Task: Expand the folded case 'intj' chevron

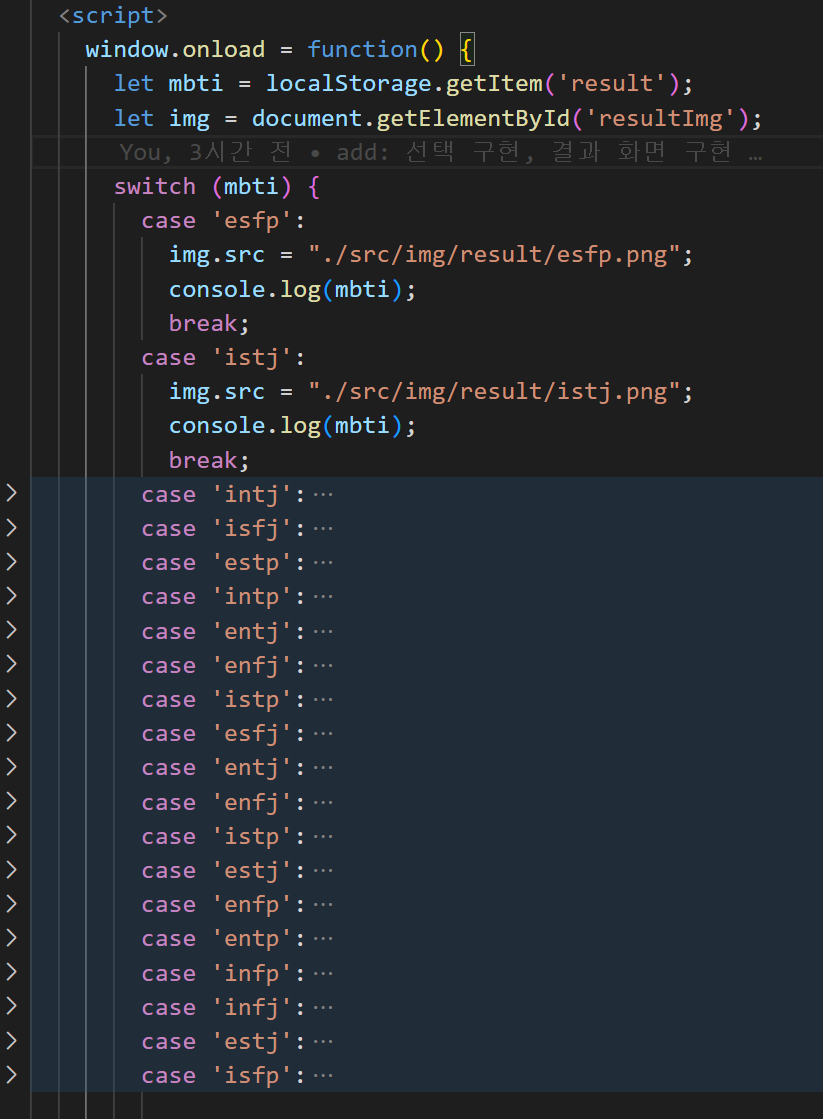Action: 11,493
